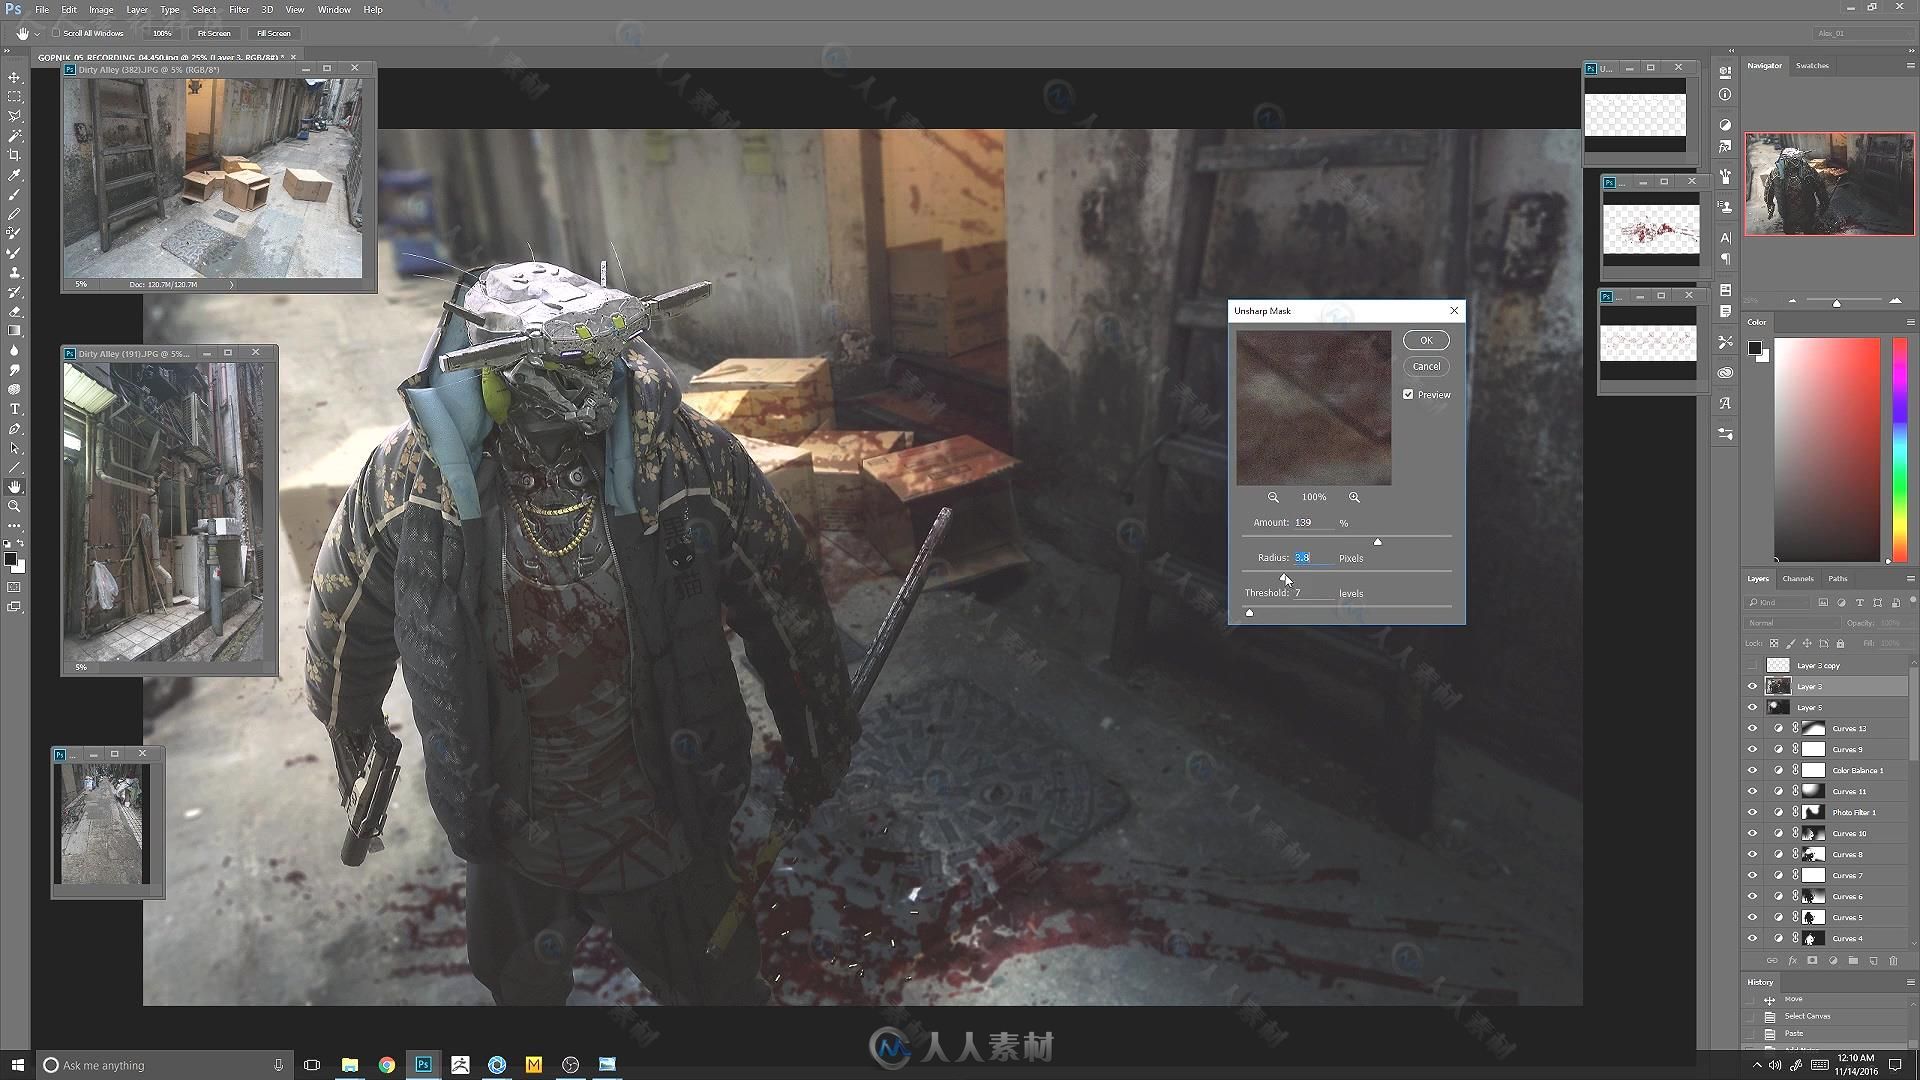The image size is (1920, 1080).
Task: Click the Add layer style fx icon
Action: [1792, 961]
